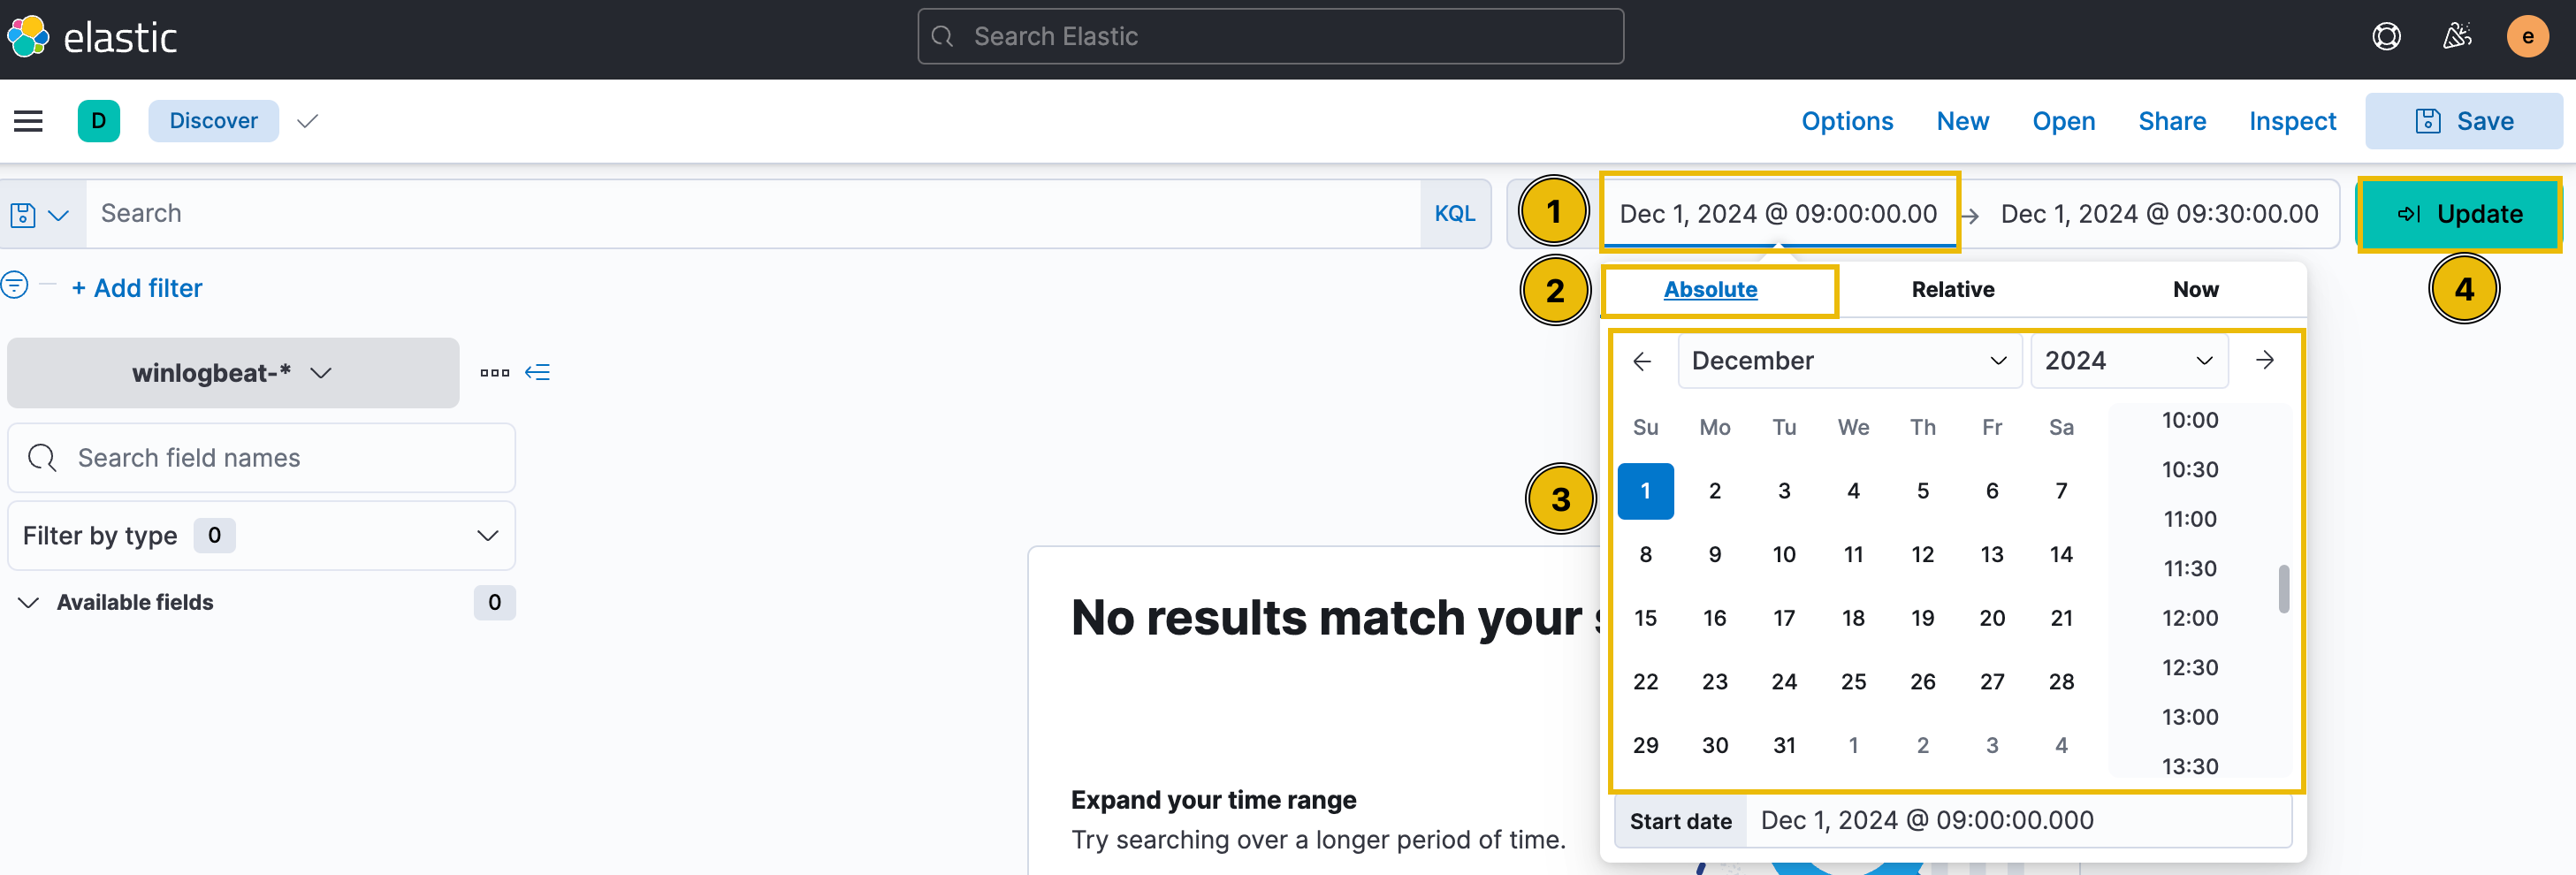
Task: Click the Start date text input
Action: click(x=2017, y=821)
